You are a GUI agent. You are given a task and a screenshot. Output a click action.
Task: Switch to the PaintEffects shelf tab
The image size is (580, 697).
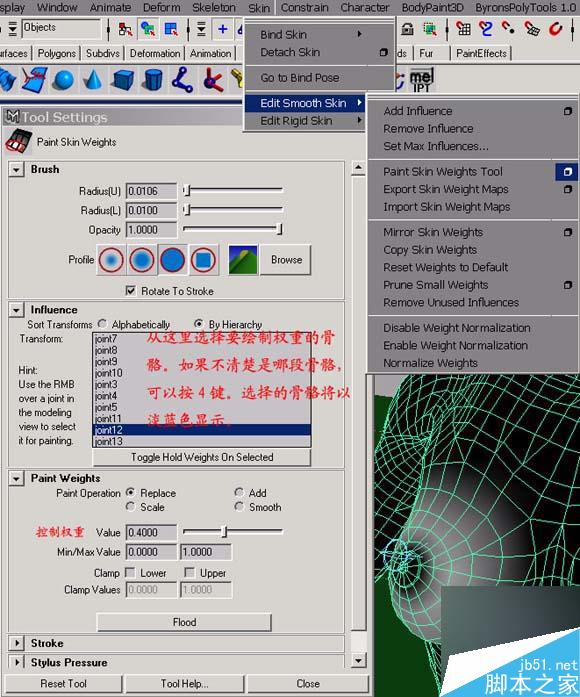(481, 53)
